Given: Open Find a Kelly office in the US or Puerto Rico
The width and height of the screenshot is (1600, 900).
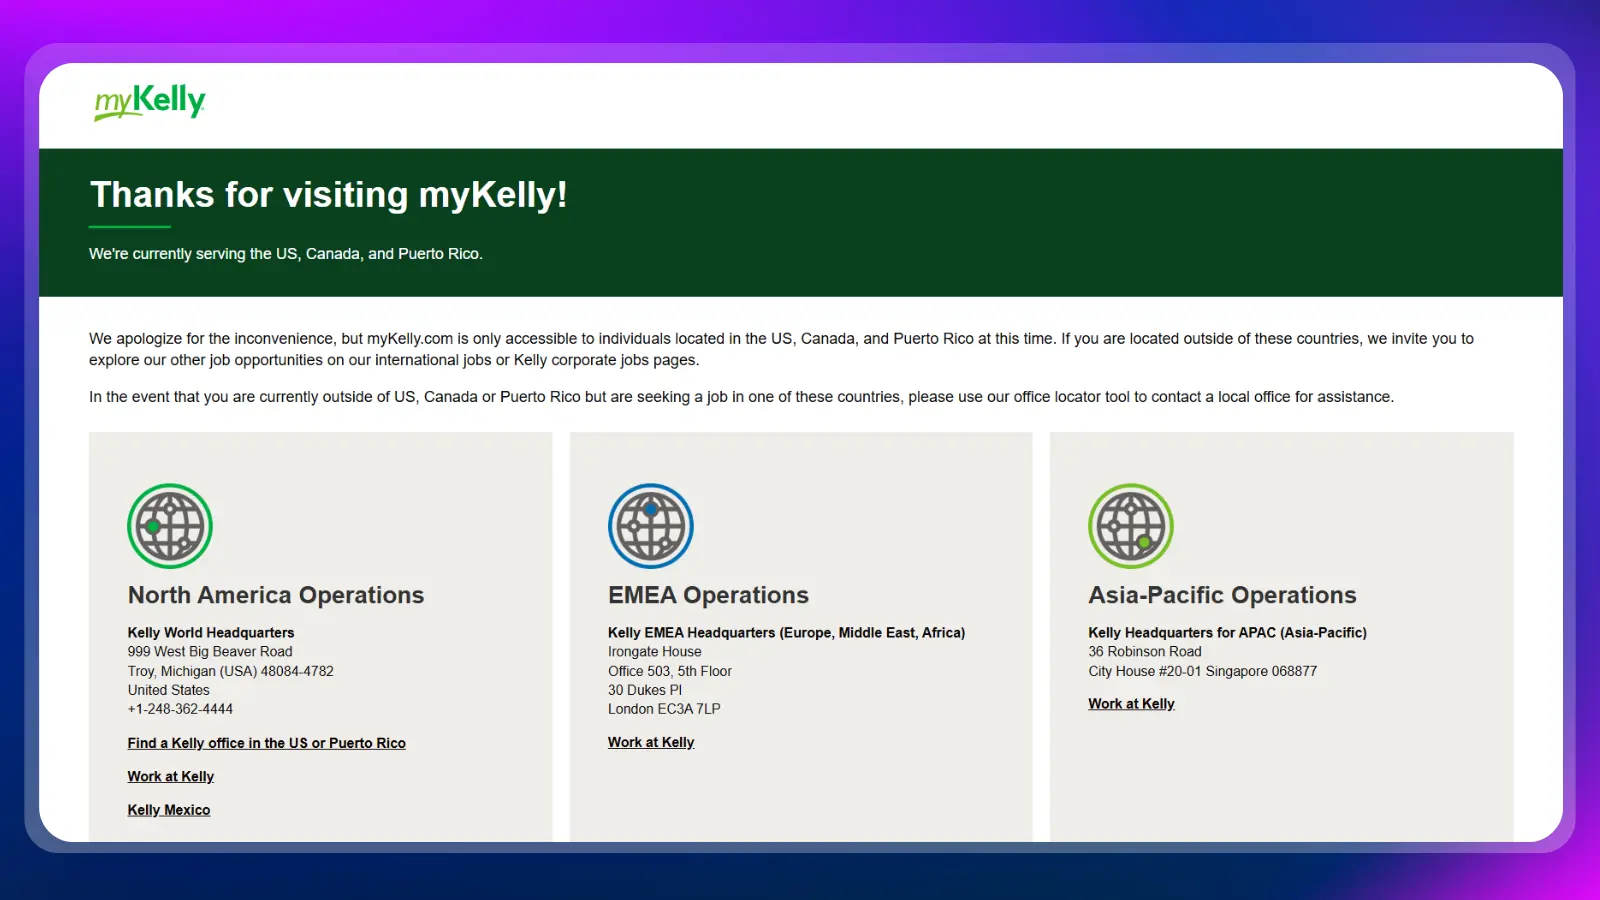Looking at the screenshot, I should [267, 743].
